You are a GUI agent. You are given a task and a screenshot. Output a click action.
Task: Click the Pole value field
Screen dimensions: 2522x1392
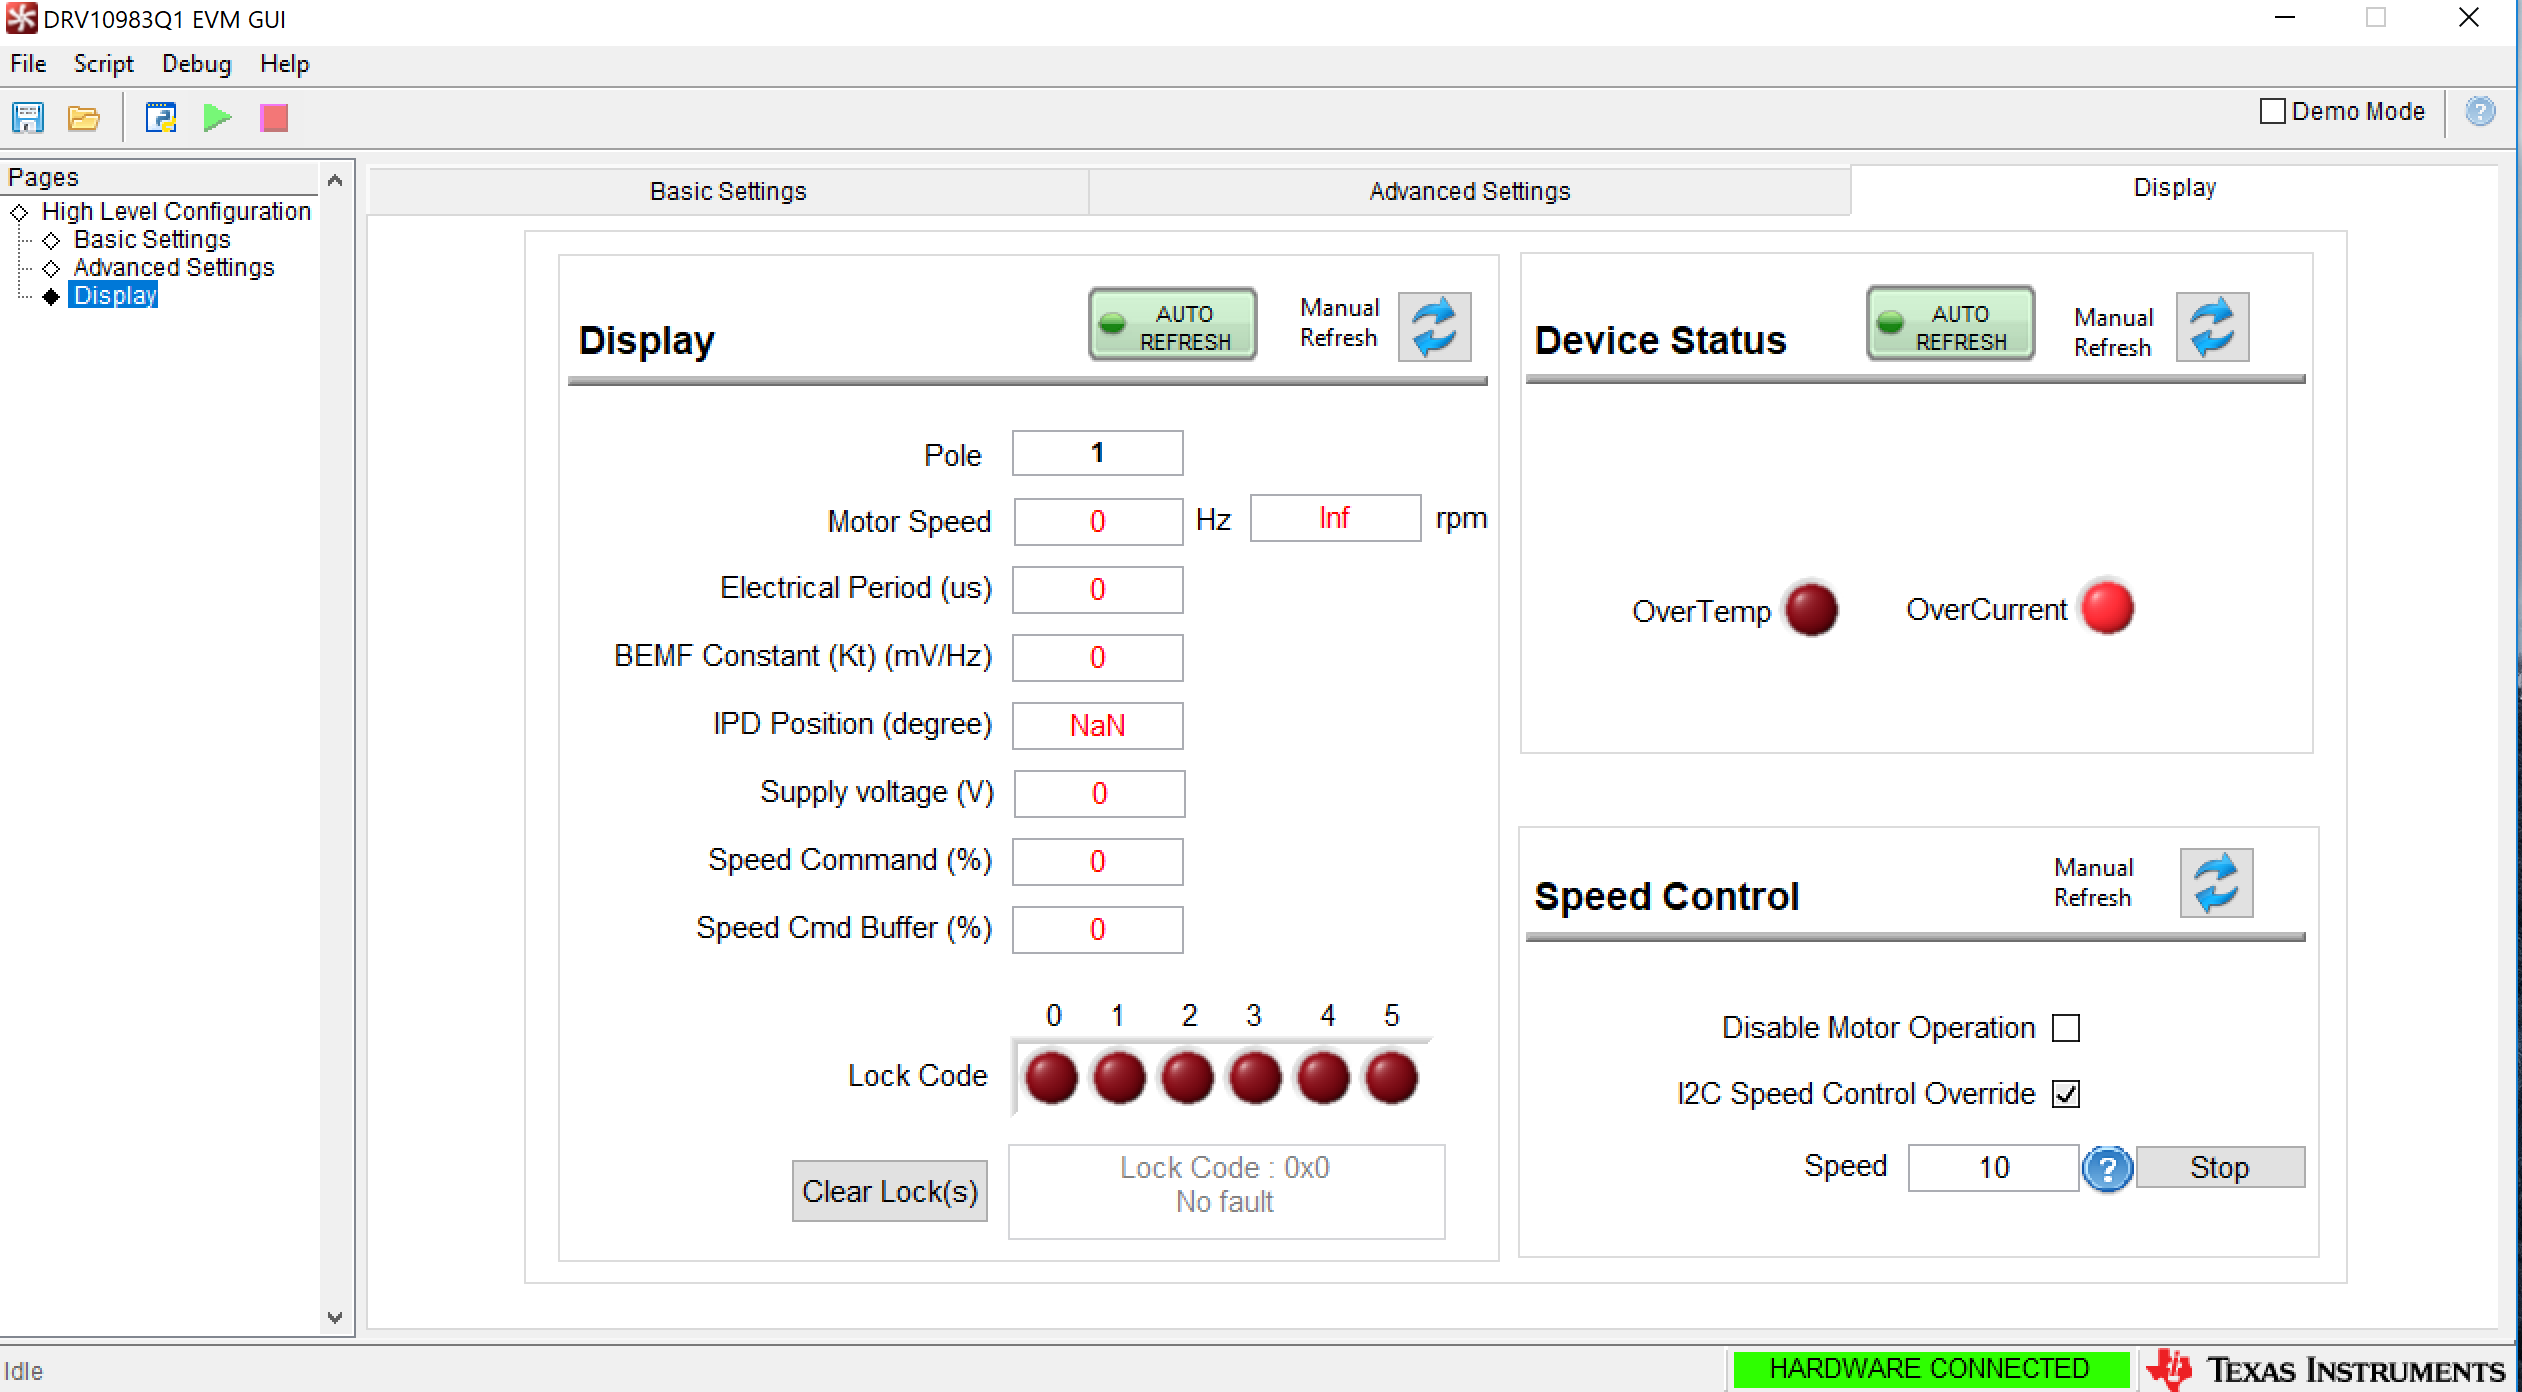(x=1097, y=453)
